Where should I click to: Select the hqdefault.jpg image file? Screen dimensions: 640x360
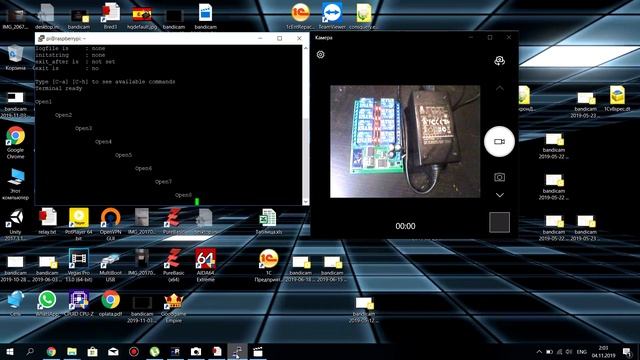(142, 17)
